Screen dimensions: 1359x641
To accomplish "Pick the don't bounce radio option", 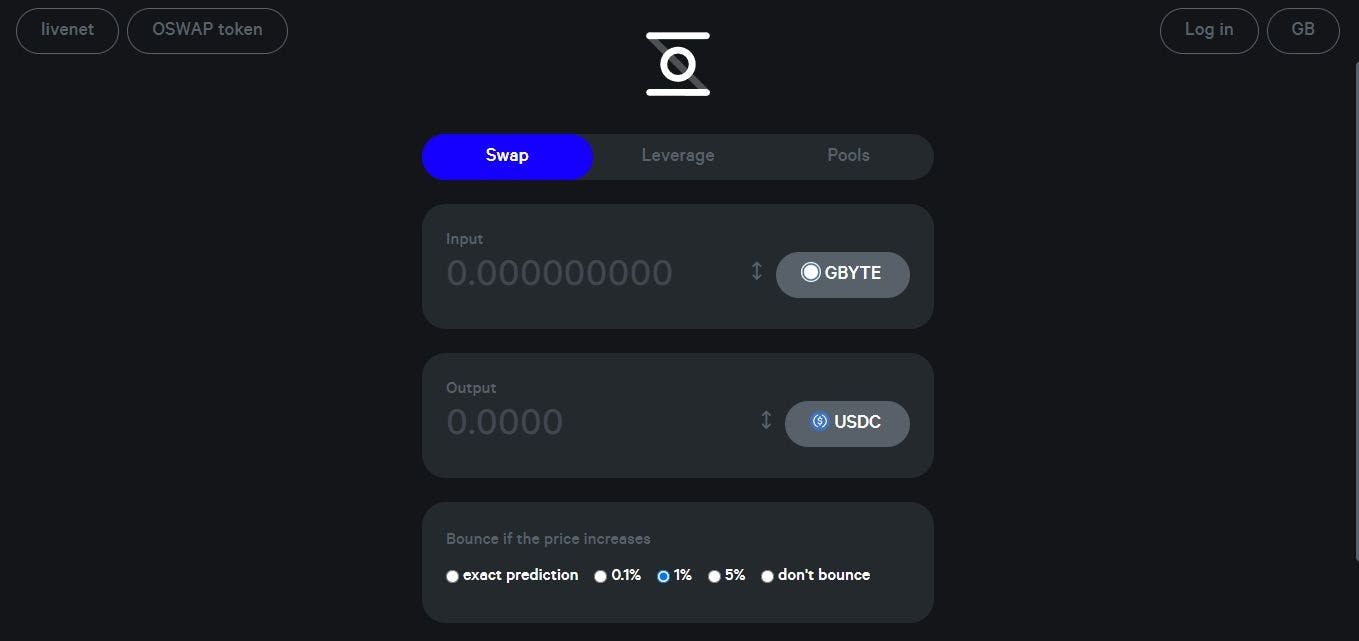I will pos(767,576).
